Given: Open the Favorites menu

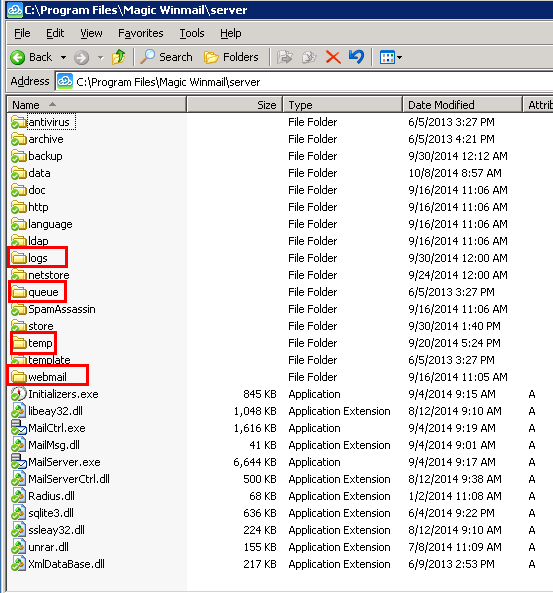Looking at the screenshot, I should click(141, 33).
